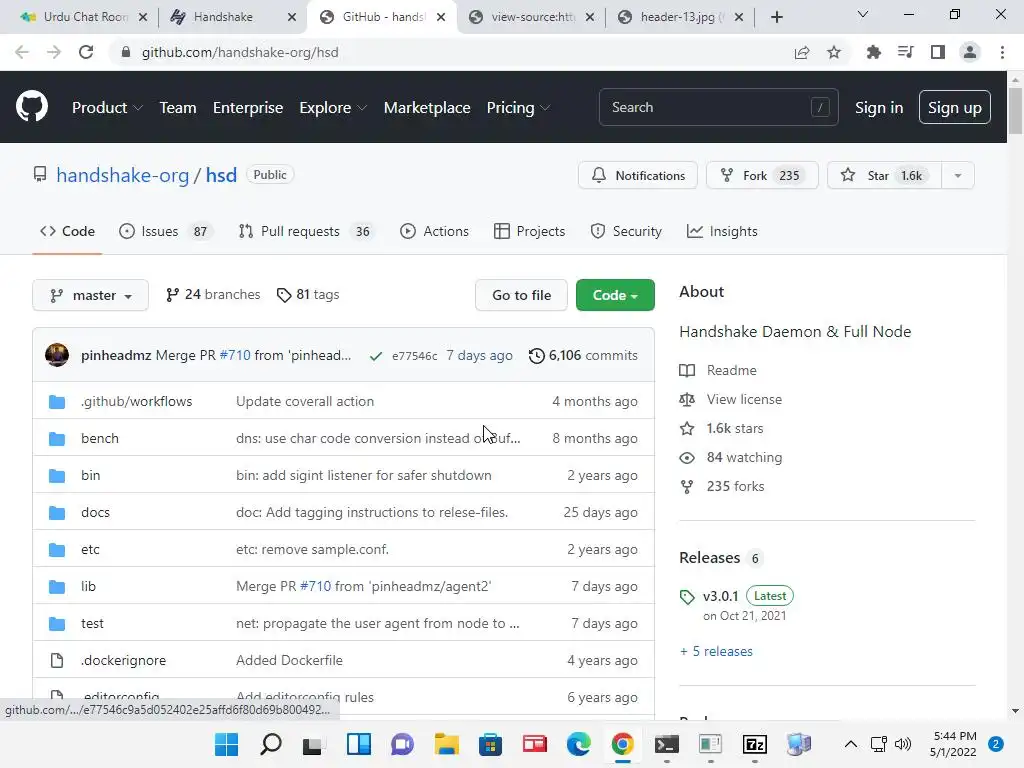
Task: Click the browser address bar URL
Action: (x=240, y=52)
